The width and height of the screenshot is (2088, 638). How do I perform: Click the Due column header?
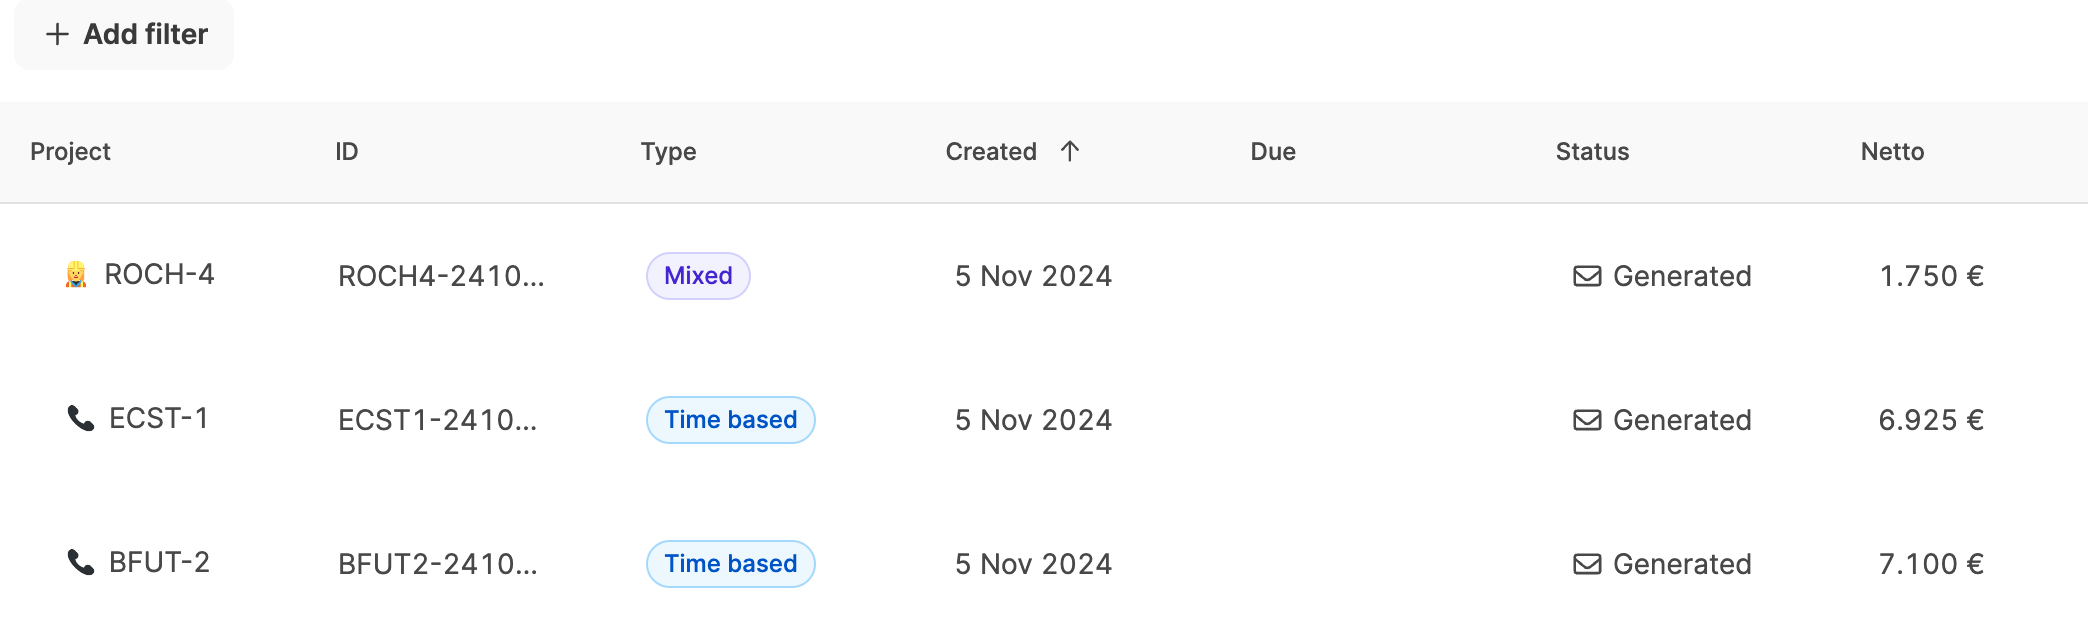[1272, 152]
